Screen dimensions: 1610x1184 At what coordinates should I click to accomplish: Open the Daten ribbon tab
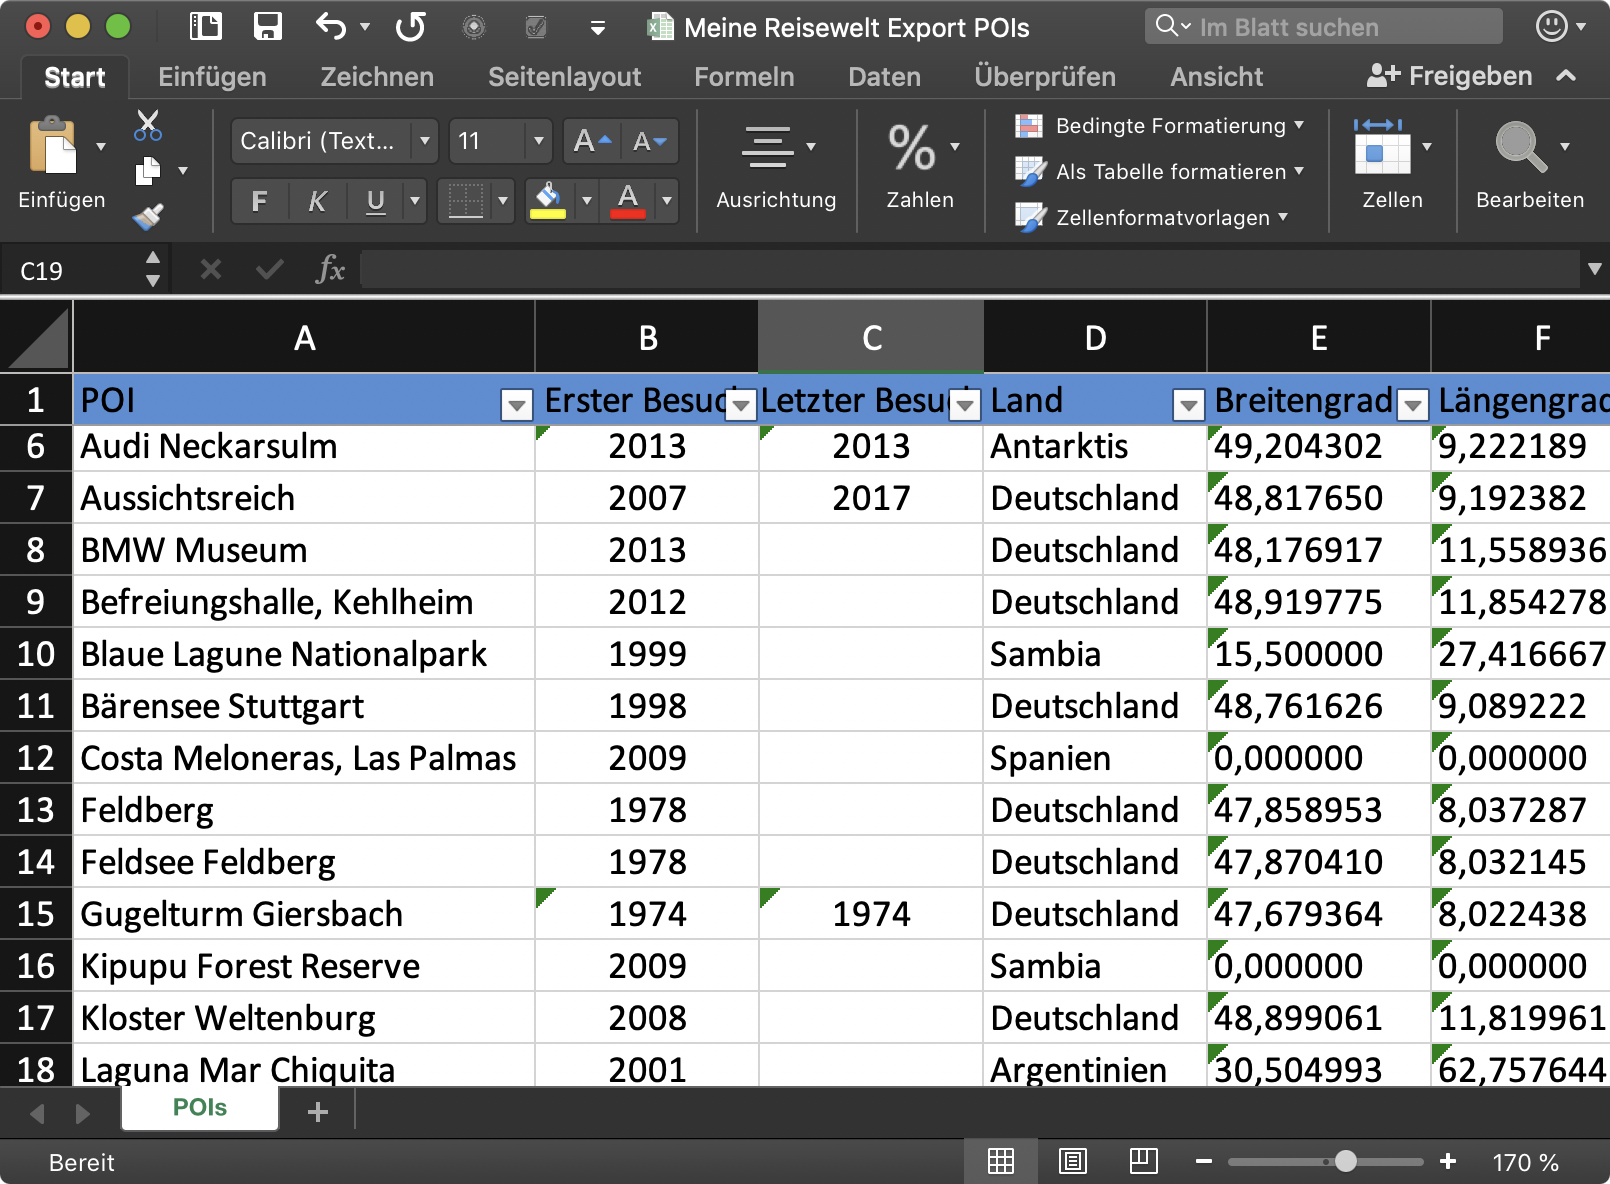coord(884,77)
